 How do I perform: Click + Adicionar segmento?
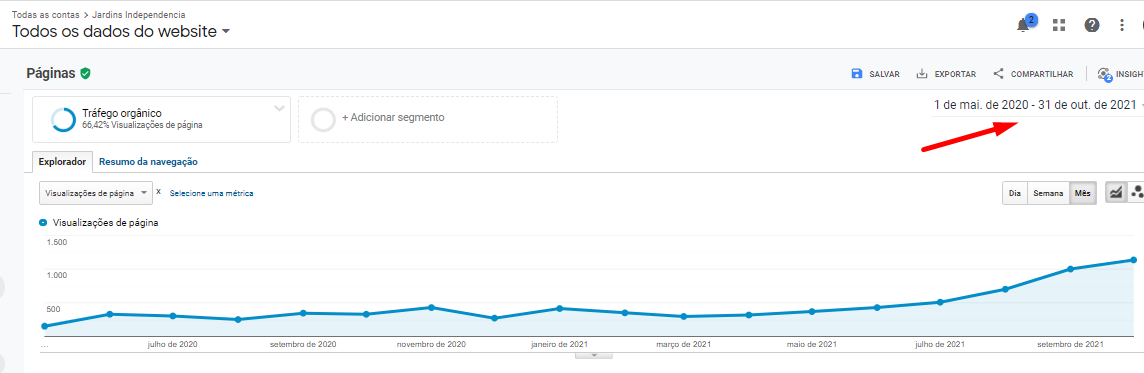click(393, 118)
